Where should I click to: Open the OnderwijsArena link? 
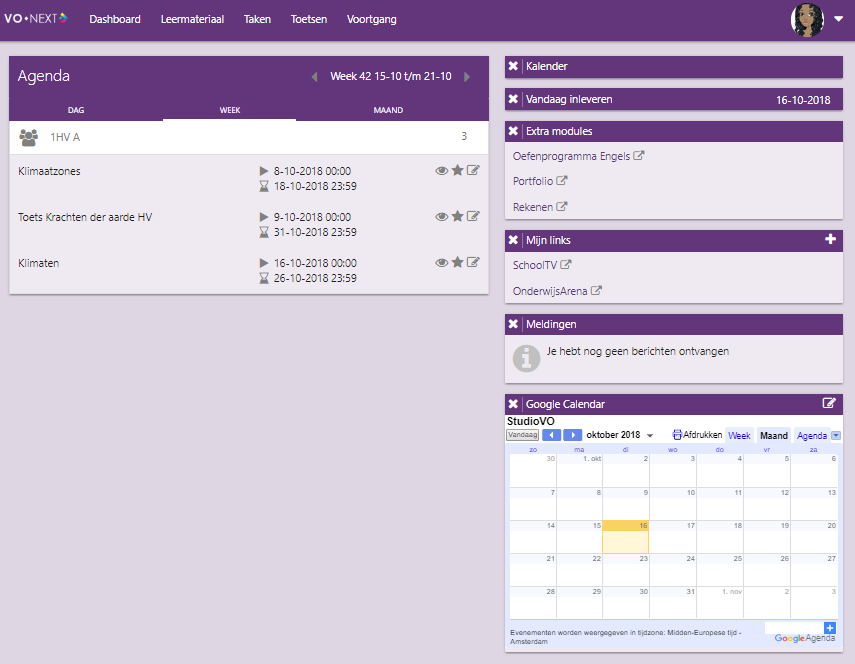click(557, 291)
